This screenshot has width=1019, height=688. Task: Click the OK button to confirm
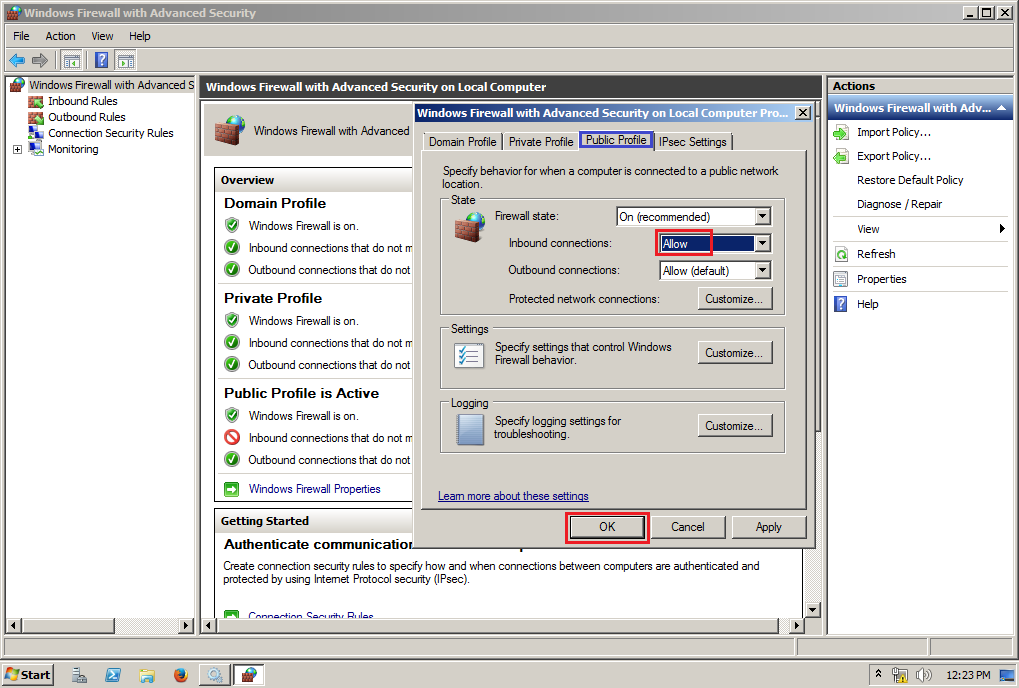pos(606,527)
